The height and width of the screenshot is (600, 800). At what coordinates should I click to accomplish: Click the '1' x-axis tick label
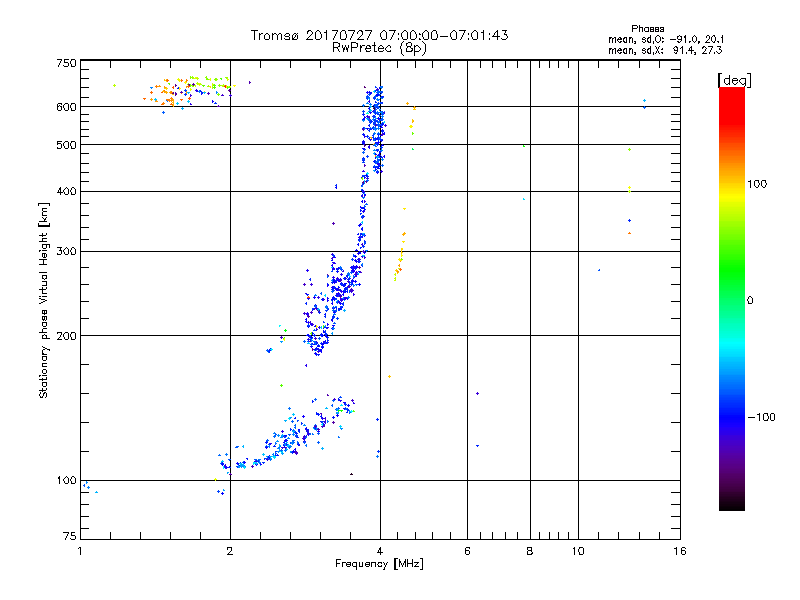pyautogui.click(x=80, y=551)
